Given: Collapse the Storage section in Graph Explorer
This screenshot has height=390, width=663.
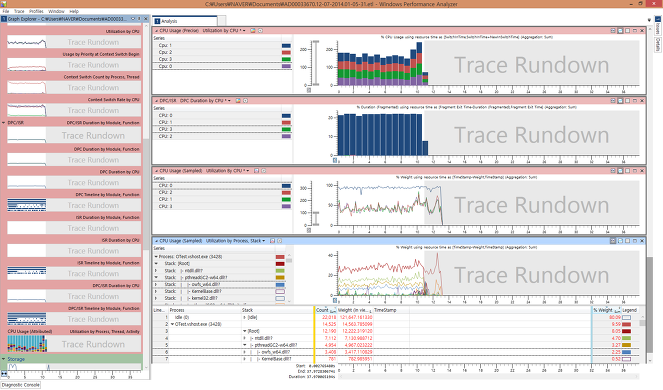Looking at the screenshot, I should (x=4, y=359).
